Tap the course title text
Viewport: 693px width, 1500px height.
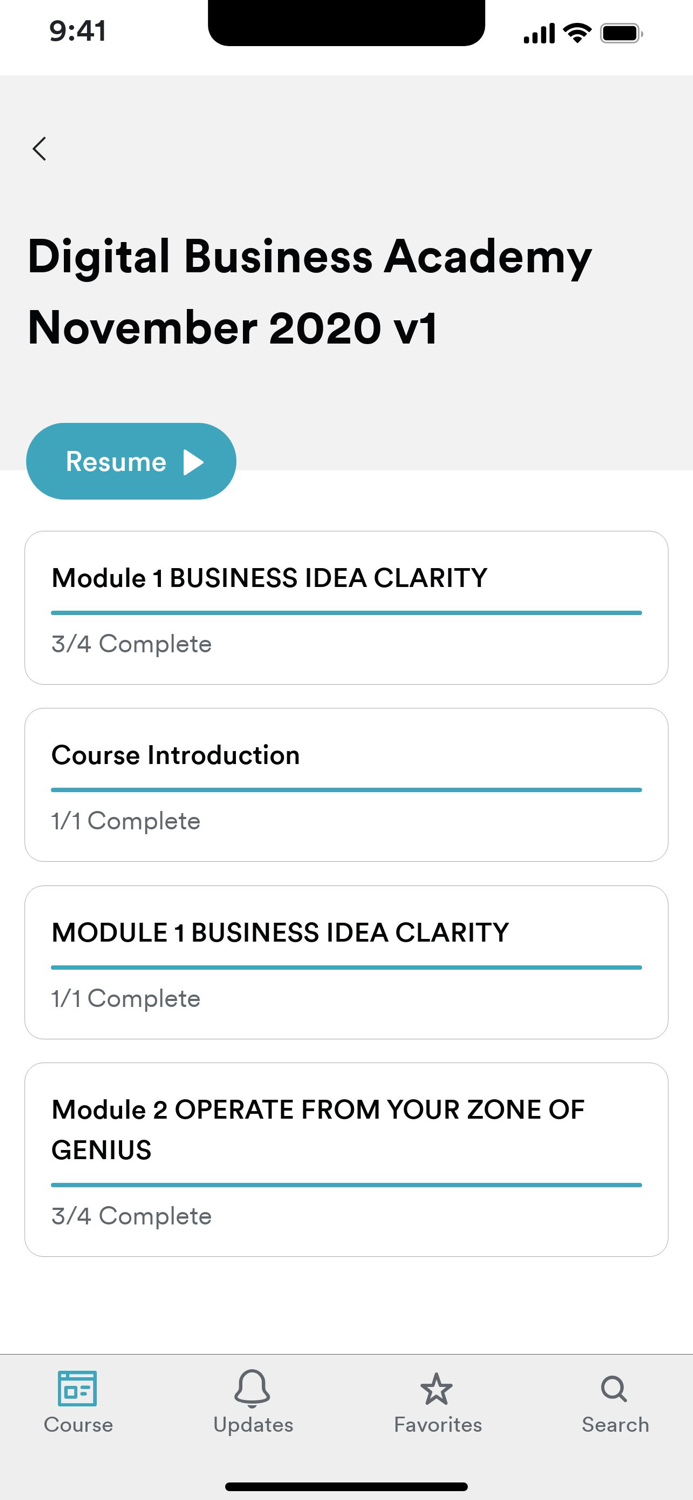click(309, 291)
